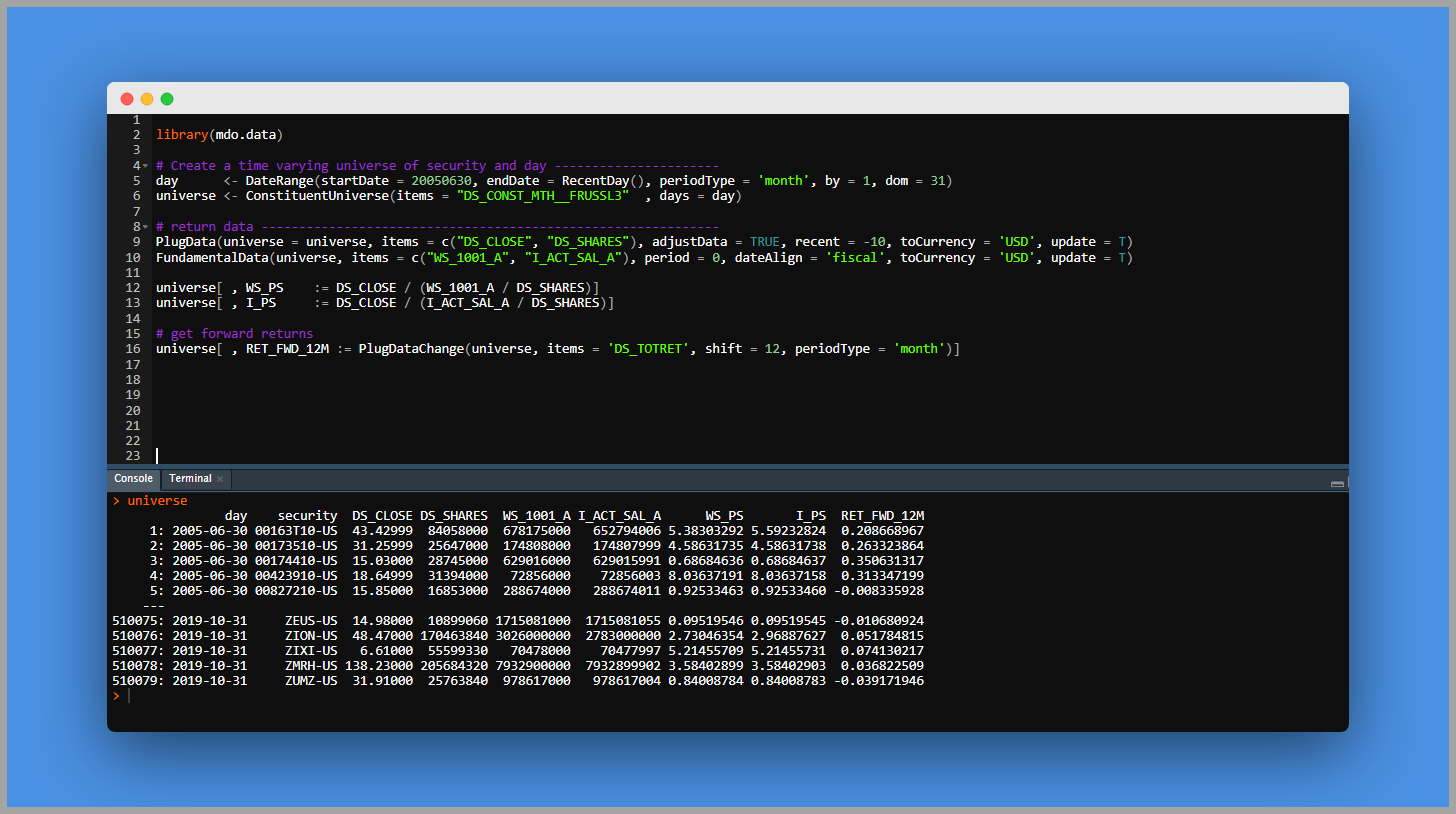Click line number 16 in the gutter
The height and width of the screenshot is (814, 1456).
[132, 349]
